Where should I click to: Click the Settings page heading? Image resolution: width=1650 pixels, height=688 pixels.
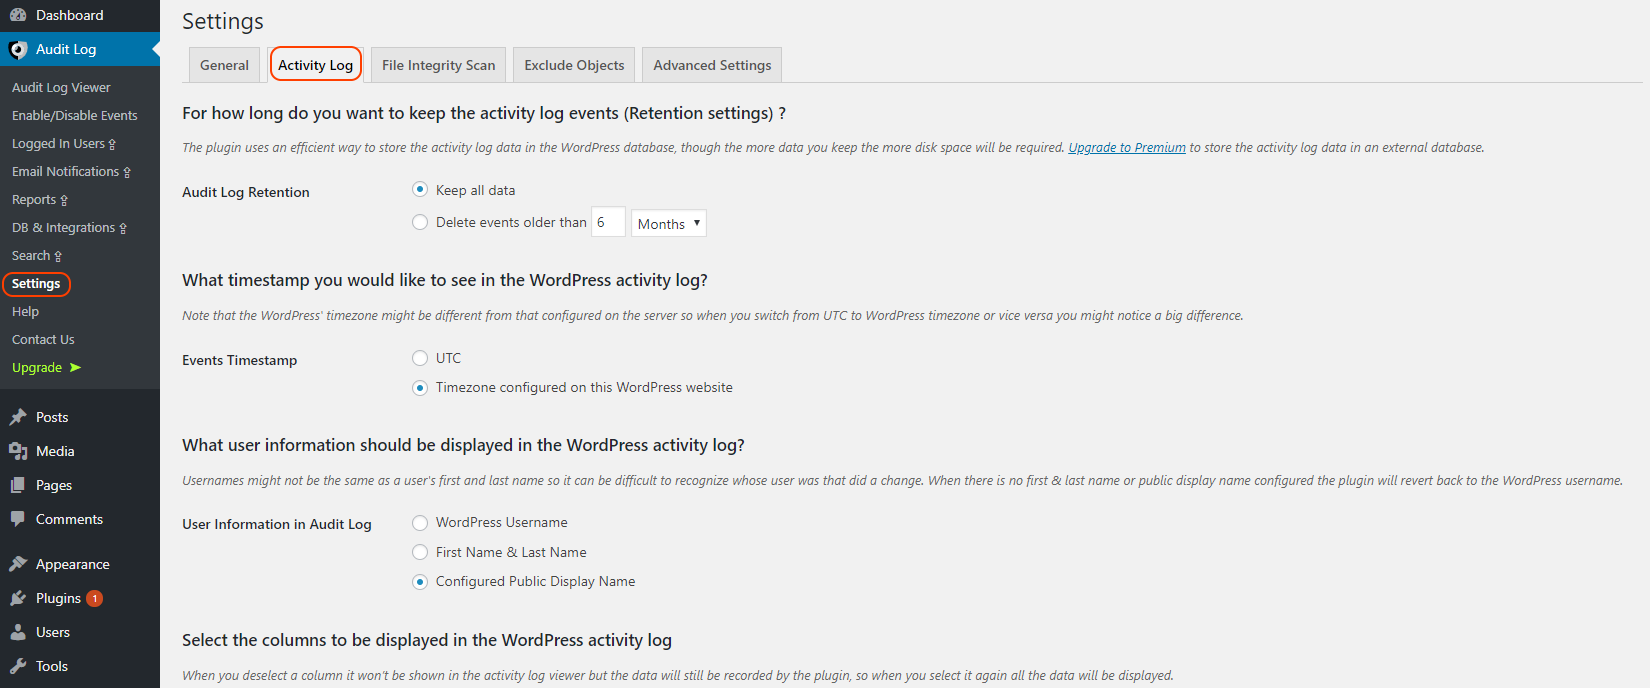click(223, 21)
